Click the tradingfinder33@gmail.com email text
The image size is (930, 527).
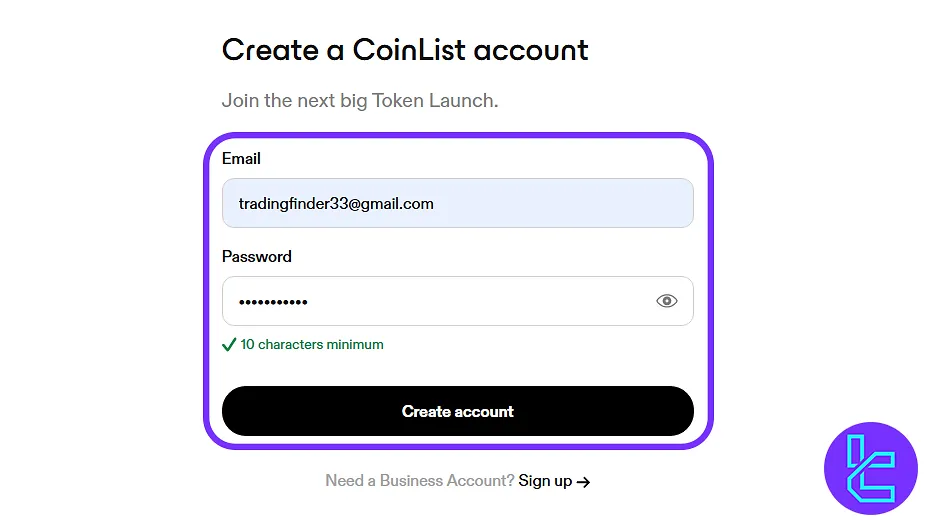coord(336,203)
